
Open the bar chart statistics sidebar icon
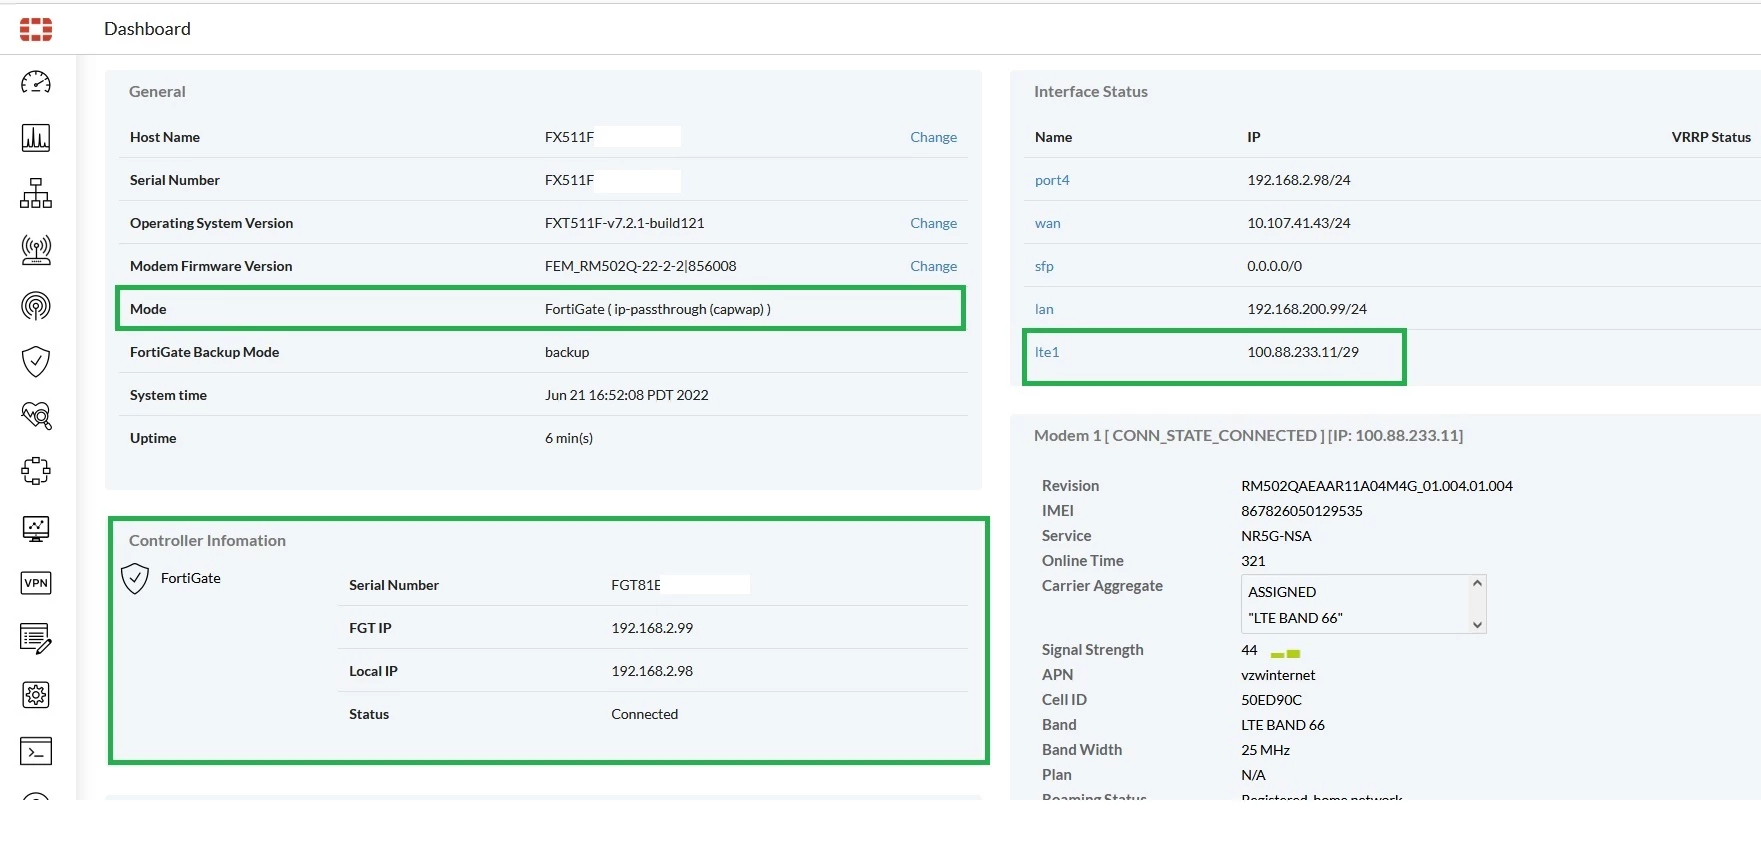[36, 138]
